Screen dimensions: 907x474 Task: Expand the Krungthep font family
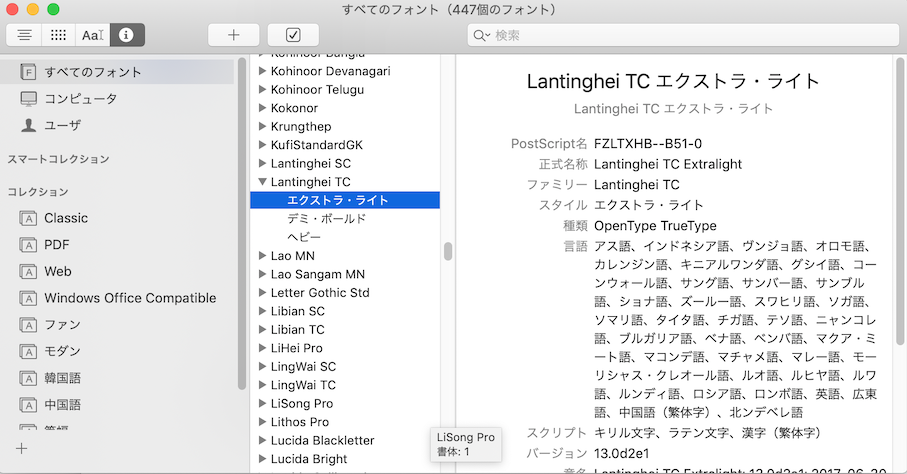[x=262, y=127]
